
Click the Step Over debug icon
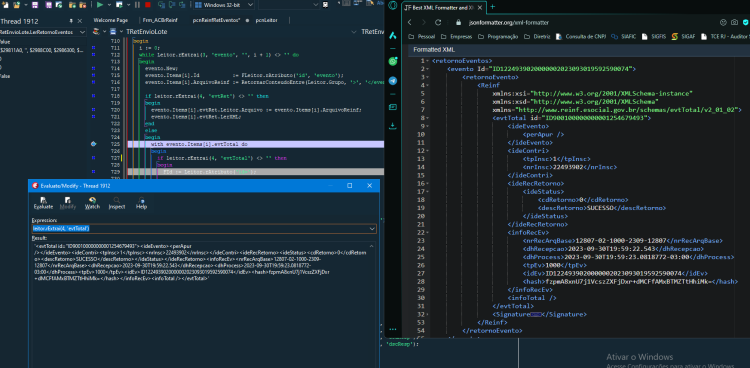click(x=172, y=5)
